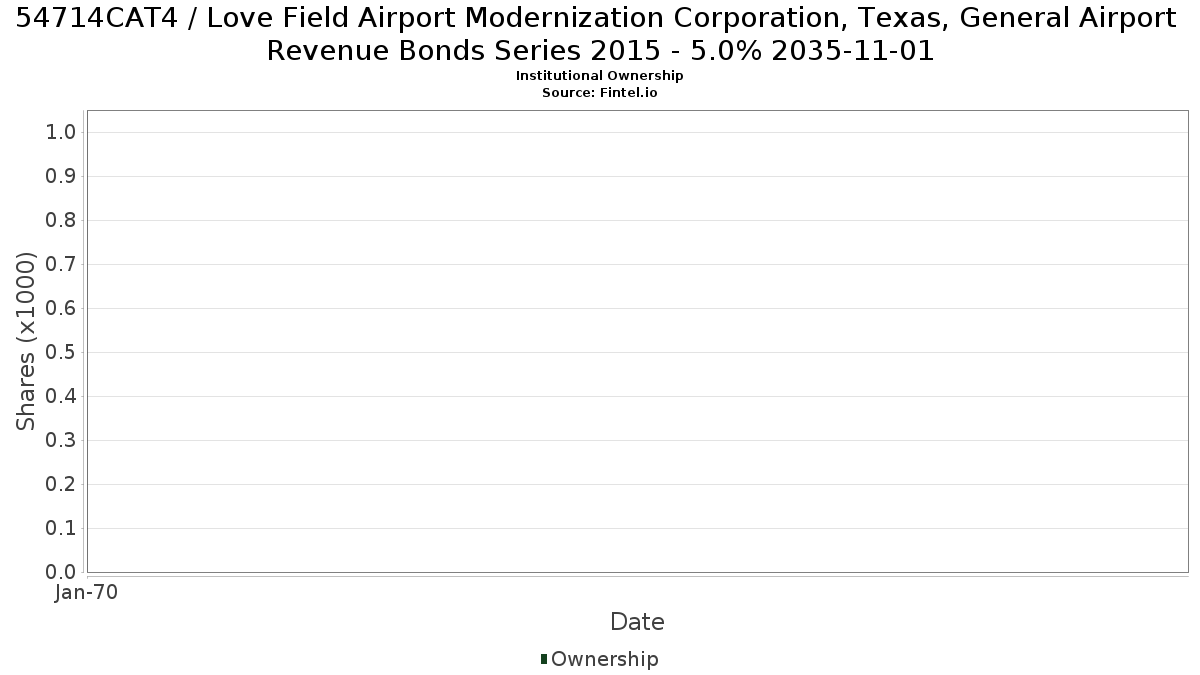Select the 0.5 y-axis tick label
This screenshot has width=1200, height=675.
click(x=62, y=352)
